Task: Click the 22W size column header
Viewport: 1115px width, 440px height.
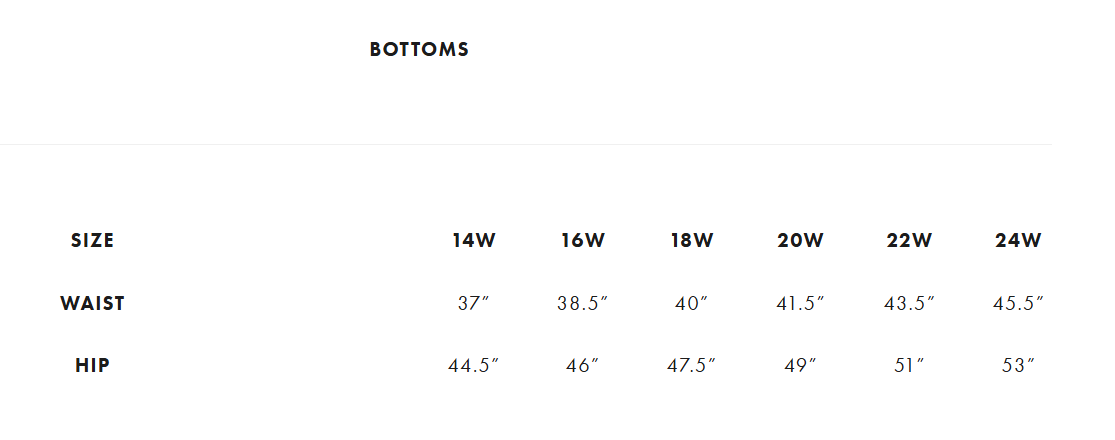Action: pos(909,240)
